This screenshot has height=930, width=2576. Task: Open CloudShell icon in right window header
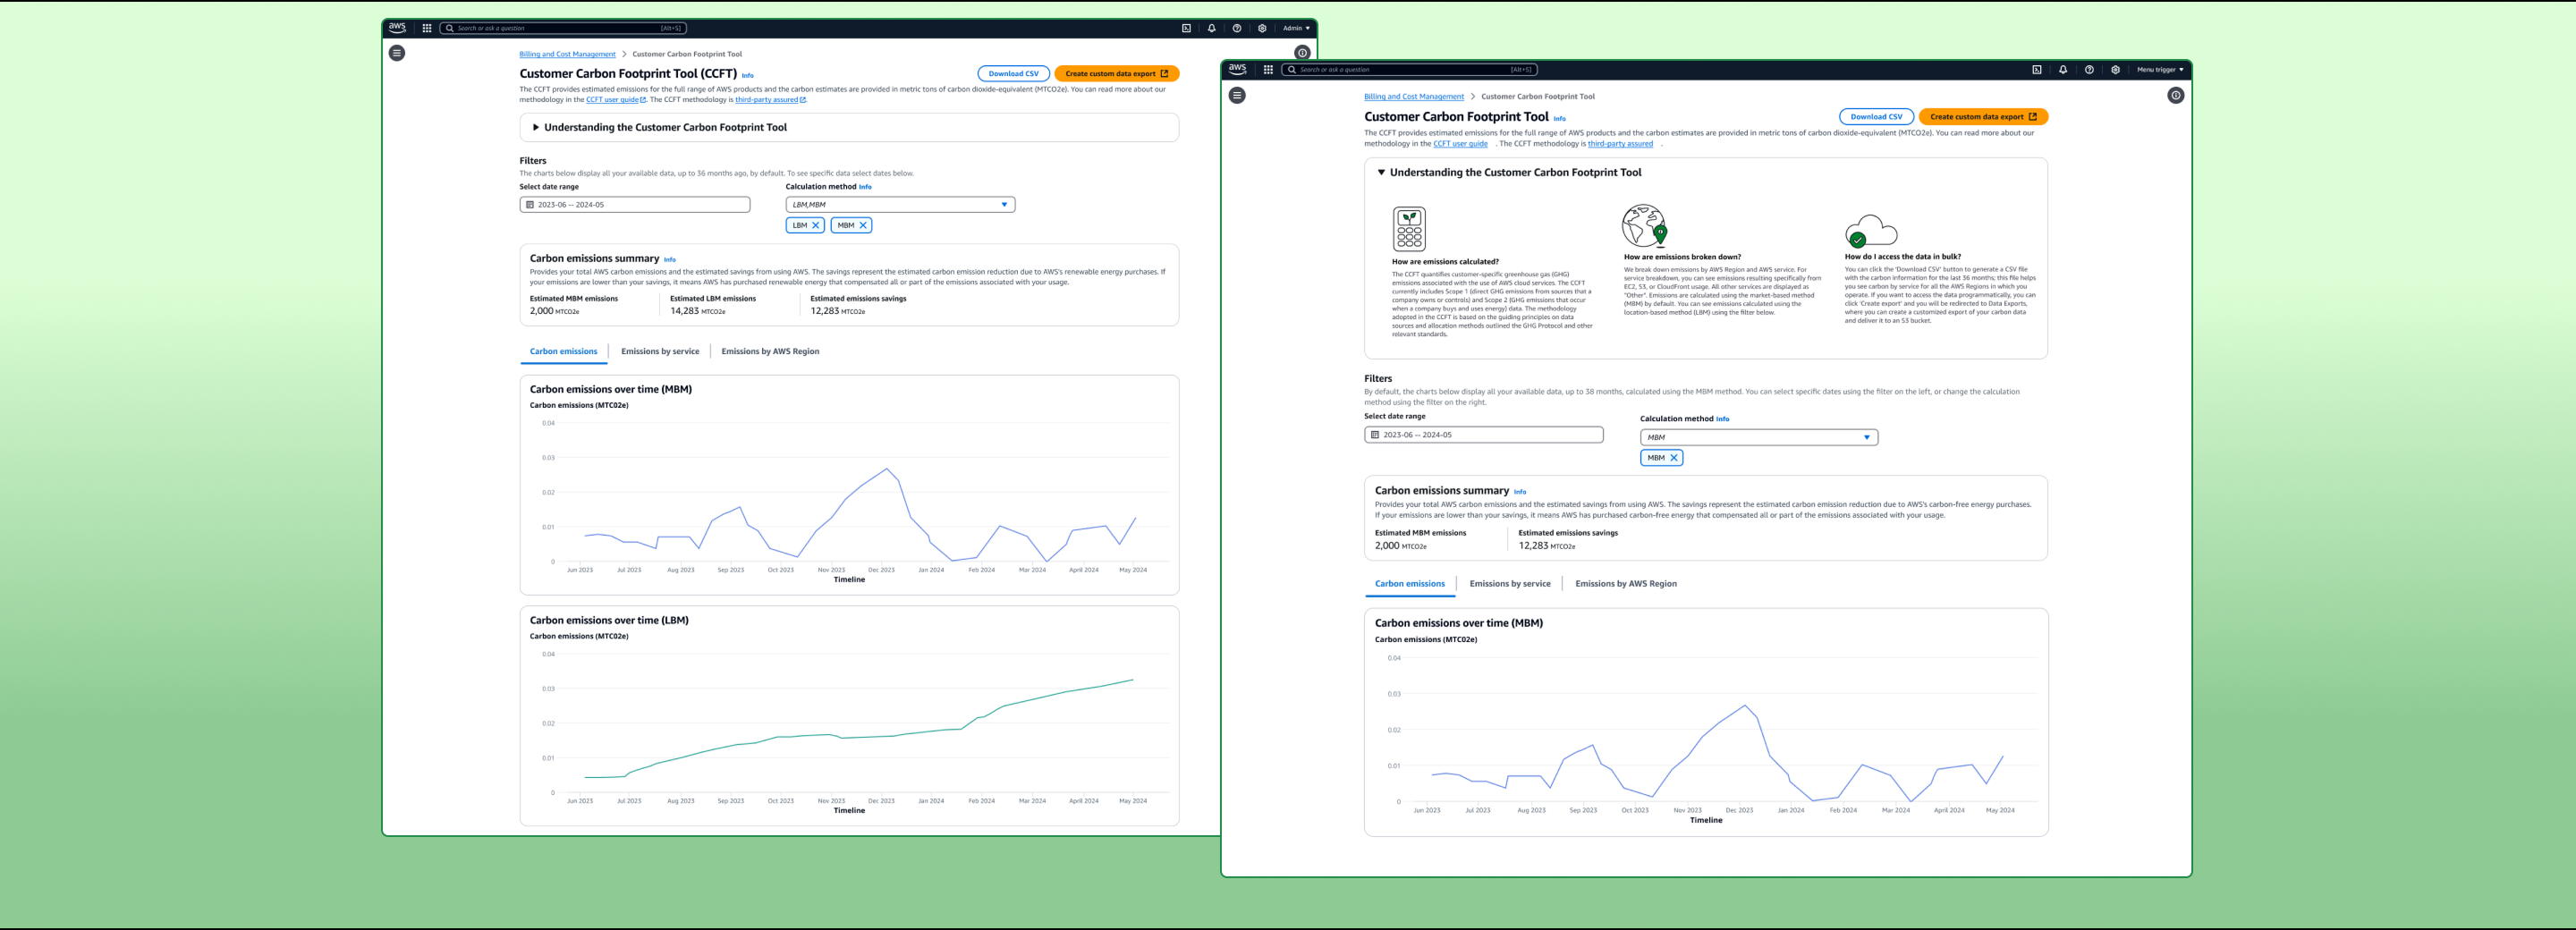click(2037, 69)
